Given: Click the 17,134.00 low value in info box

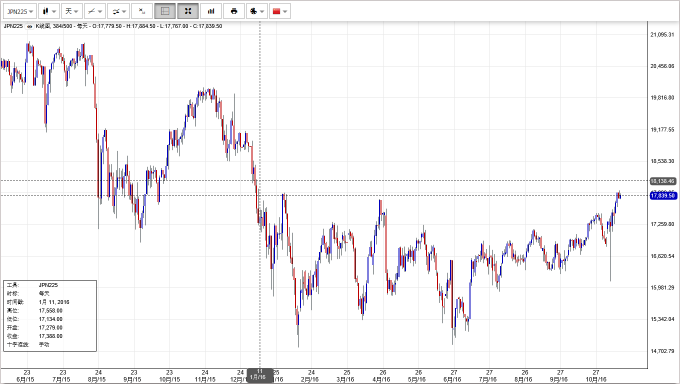Looking at the screenshot, I should pyautogui.click(x=50, y=319).
